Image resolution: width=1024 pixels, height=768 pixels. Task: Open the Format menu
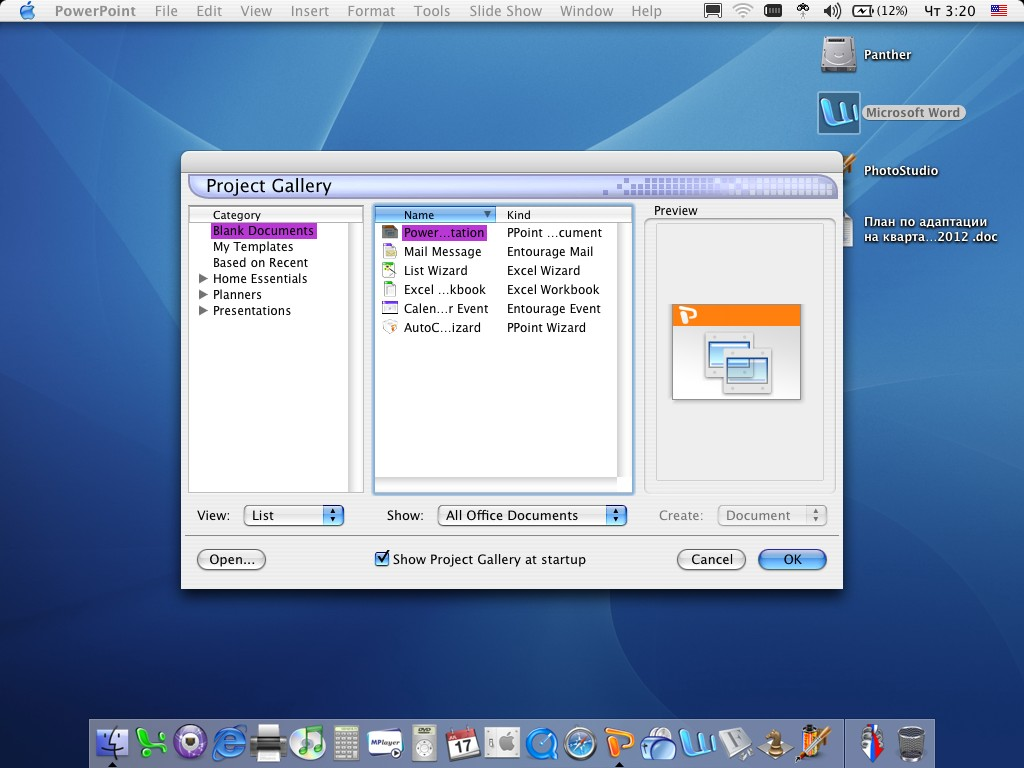tap(371, 10)
